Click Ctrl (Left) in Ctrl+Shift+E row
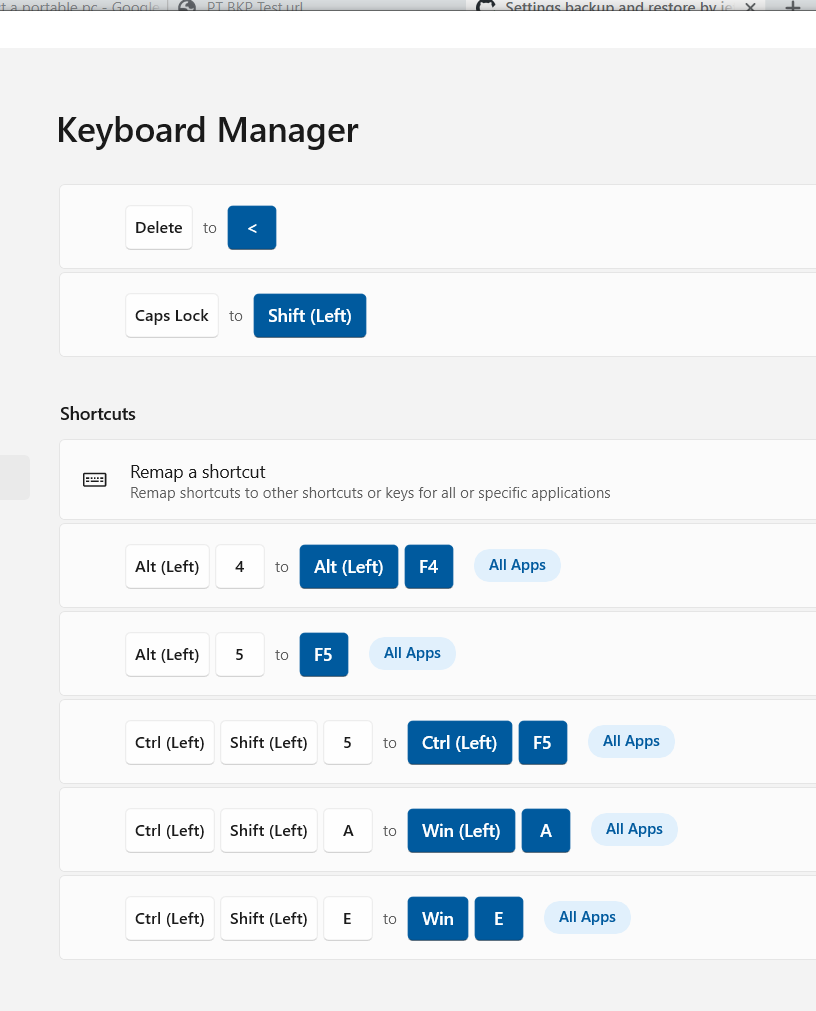 pyautogui.click(x=170, y=919)
